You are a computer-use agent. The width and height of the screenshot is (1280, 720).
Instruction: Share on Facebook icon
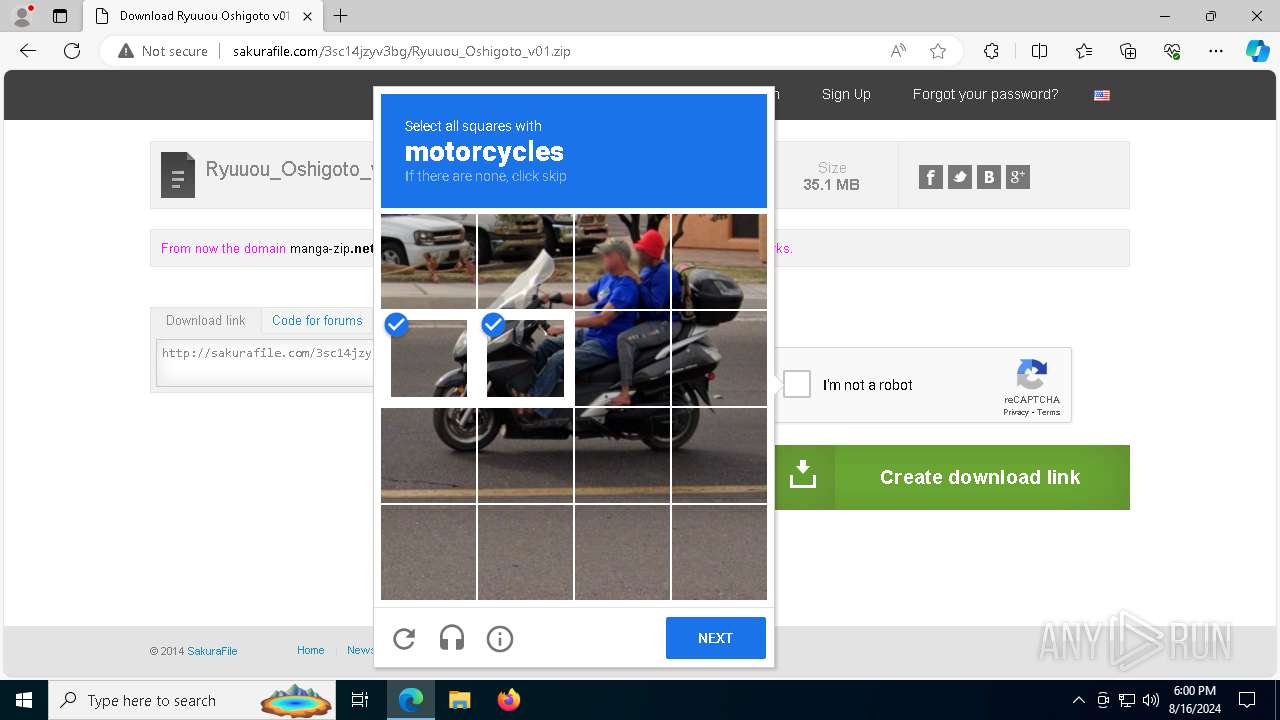click(930, 177)
